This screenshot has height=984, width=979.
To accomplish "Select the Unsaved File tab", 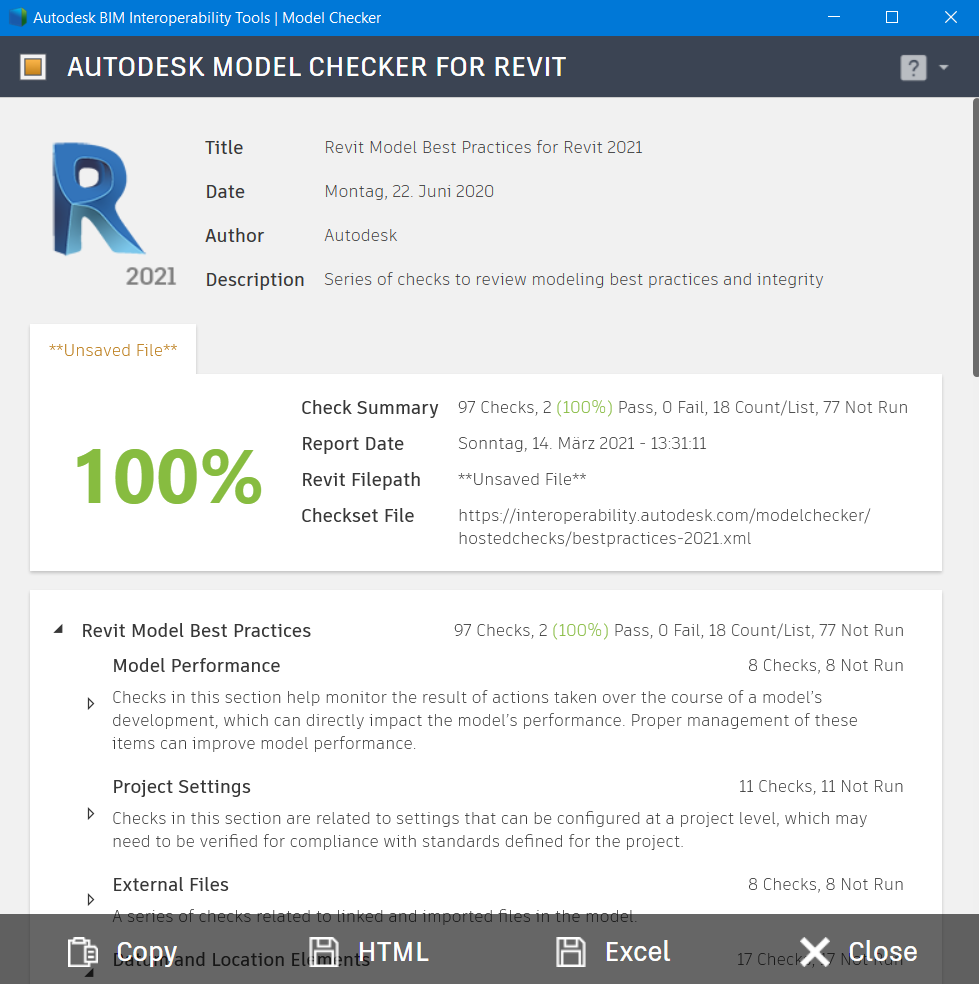I will [x=113, y=349].
